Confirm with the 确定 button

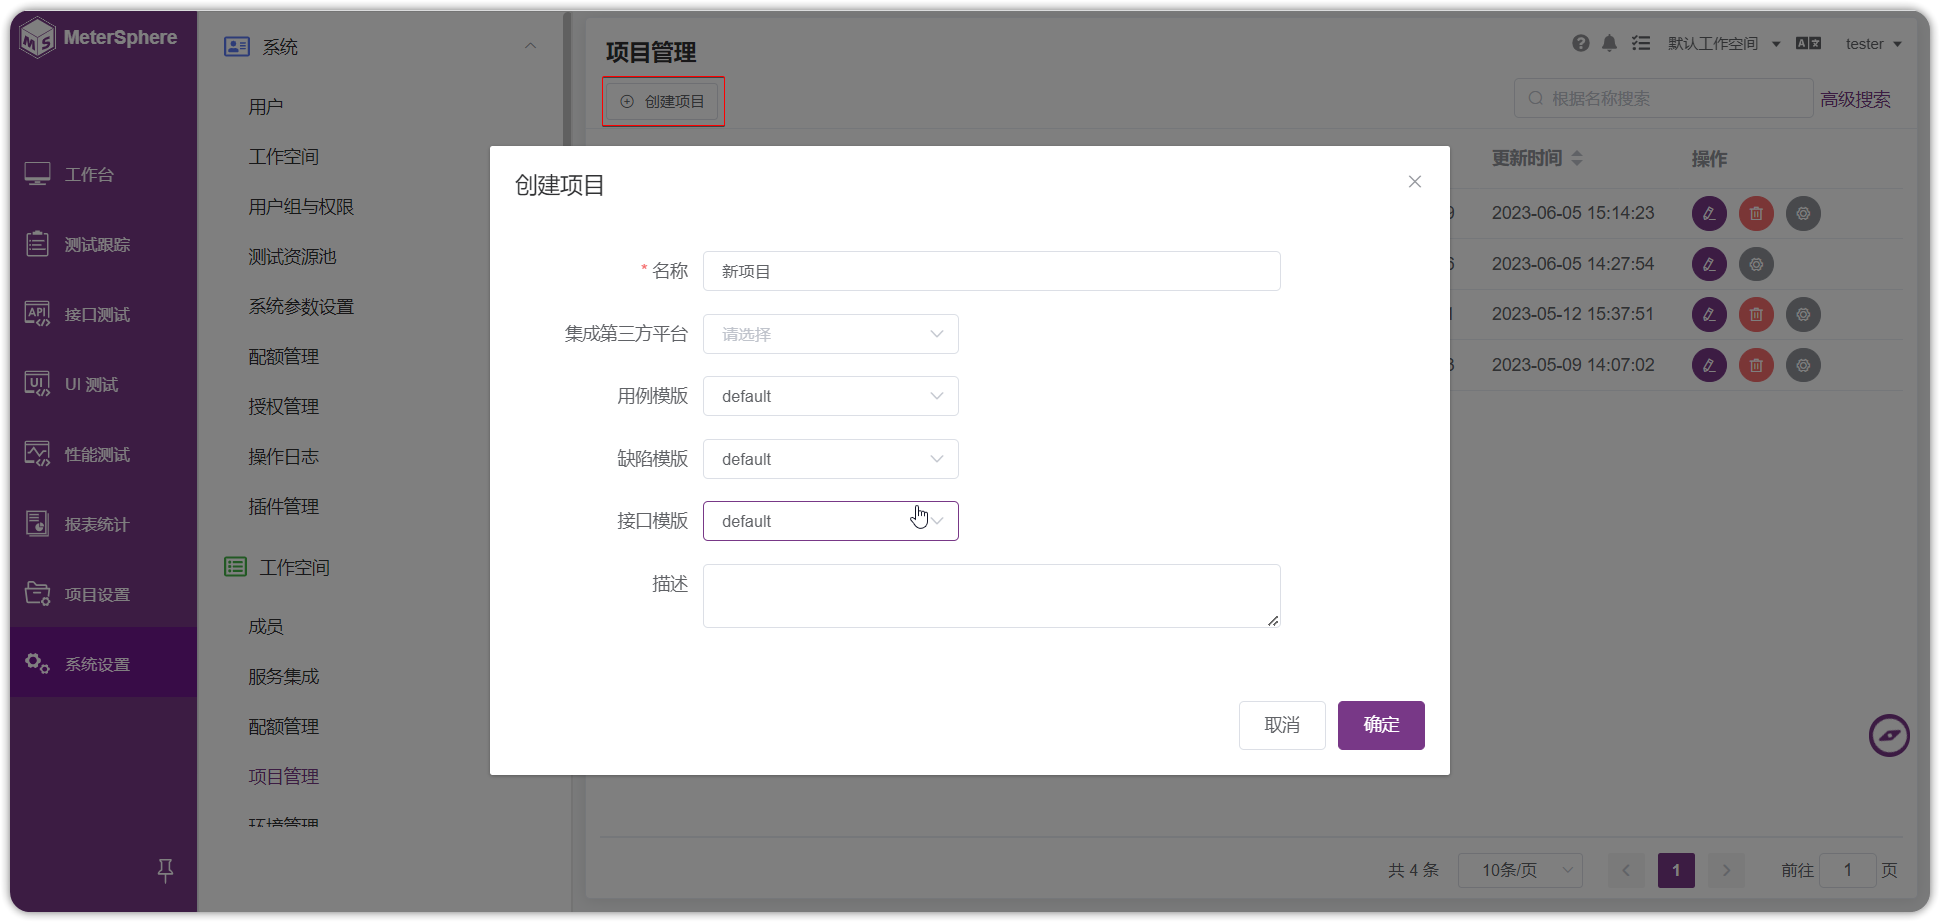[1381, 725]
